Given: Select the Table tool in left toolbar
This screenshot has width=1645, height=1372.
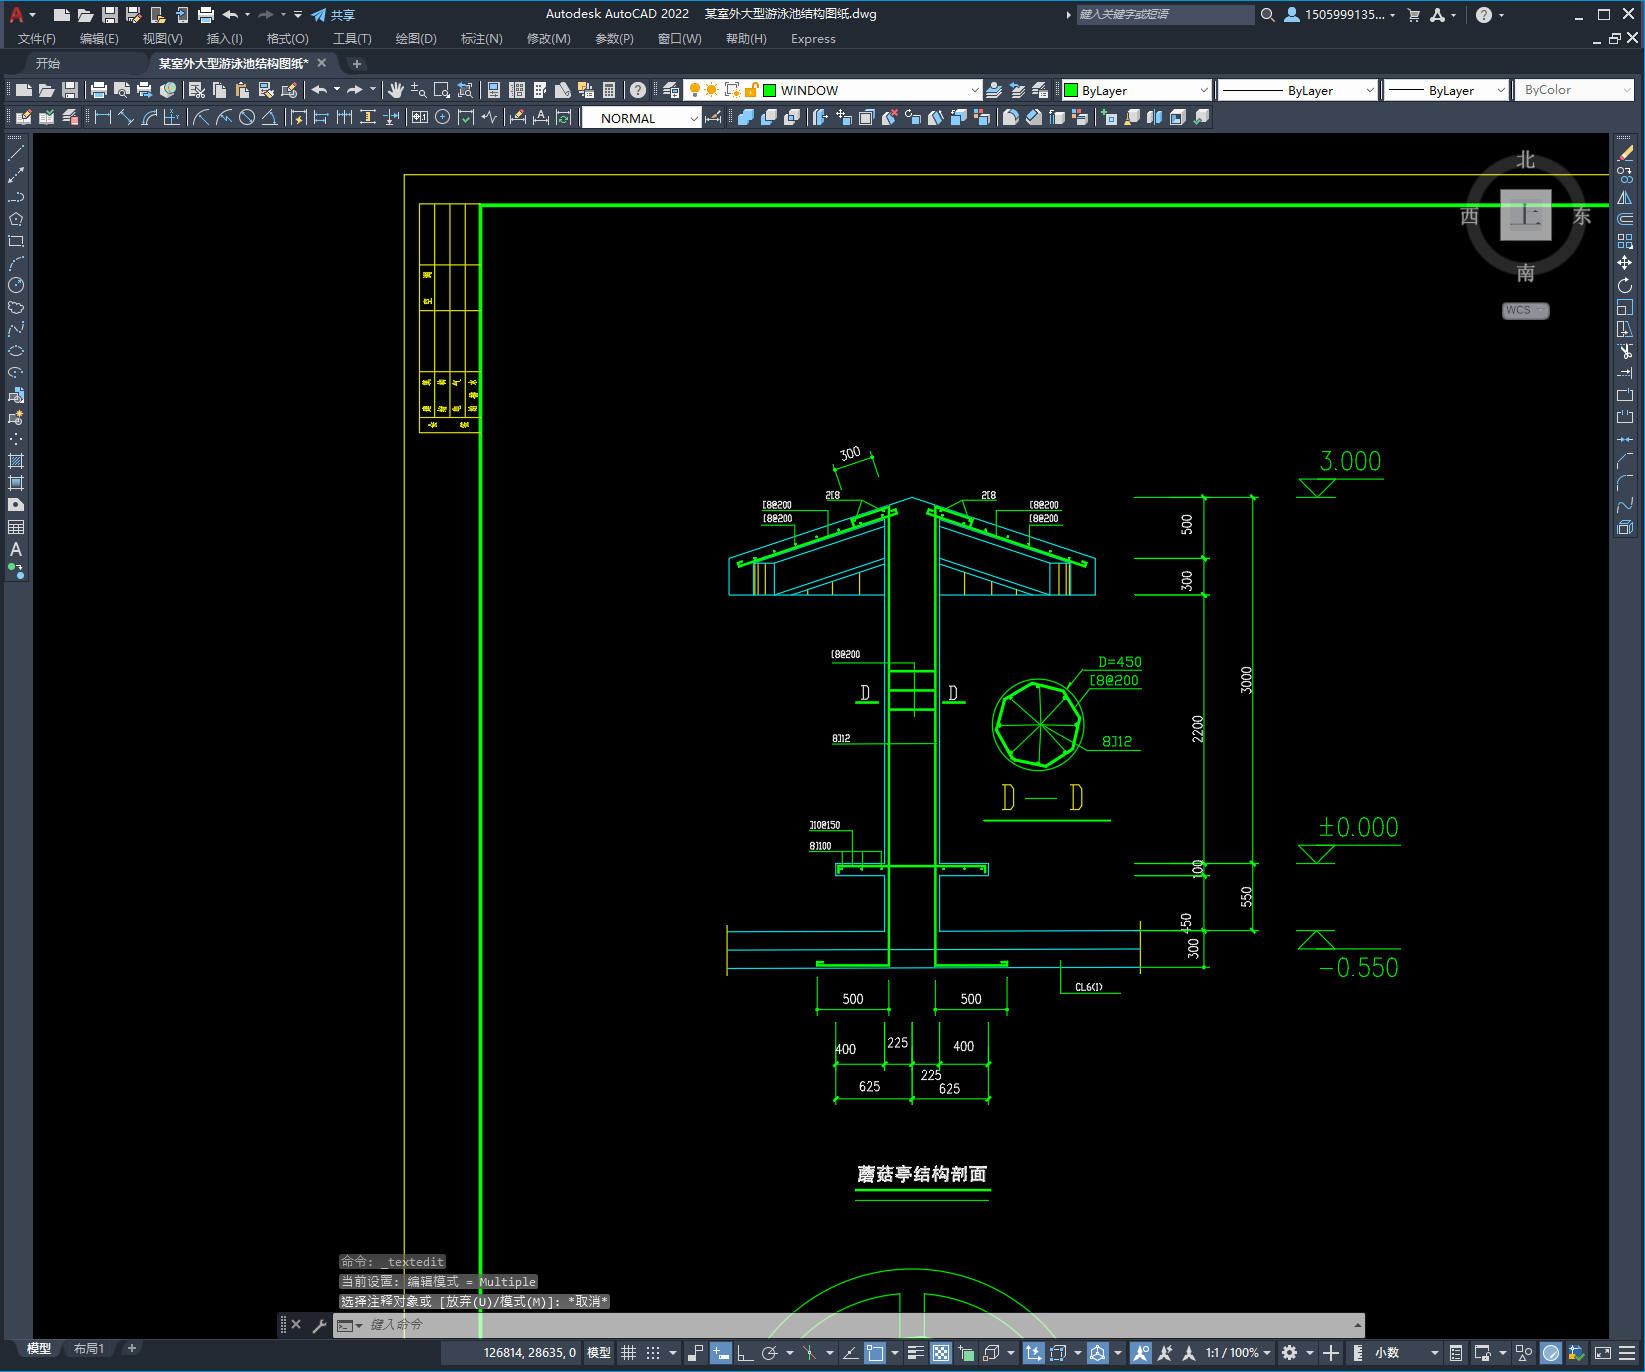Looking at the screenshot, I should point(16,527).
